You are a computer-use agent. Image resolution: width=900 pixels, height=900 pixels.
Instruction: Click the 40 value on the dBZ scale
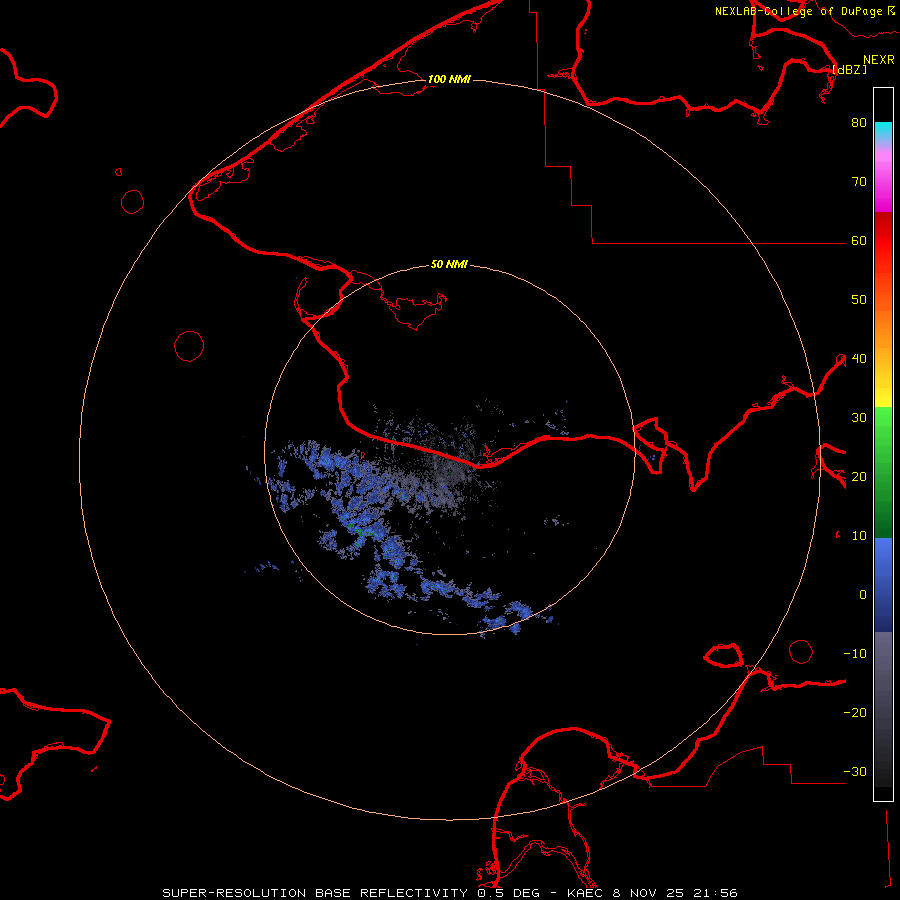tap(859, 359)
